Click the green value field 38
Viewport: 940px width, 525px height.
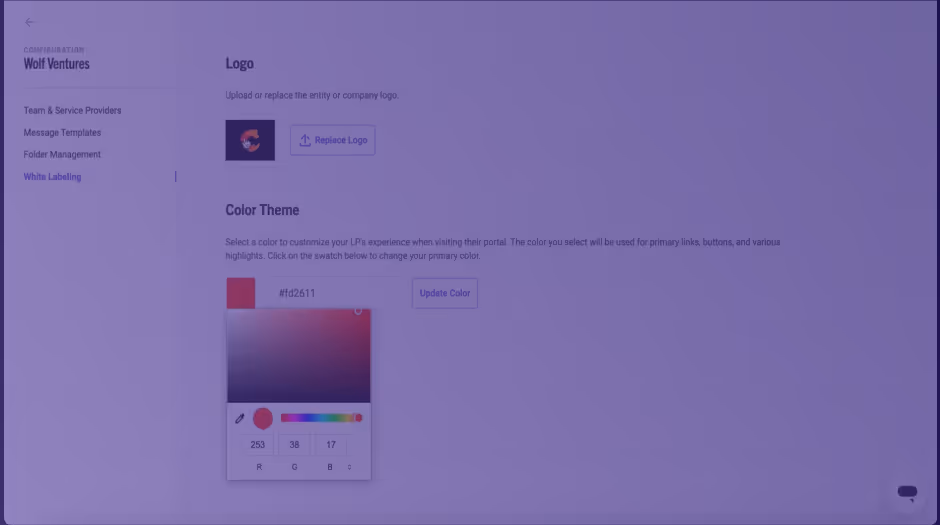coord(294,445)
